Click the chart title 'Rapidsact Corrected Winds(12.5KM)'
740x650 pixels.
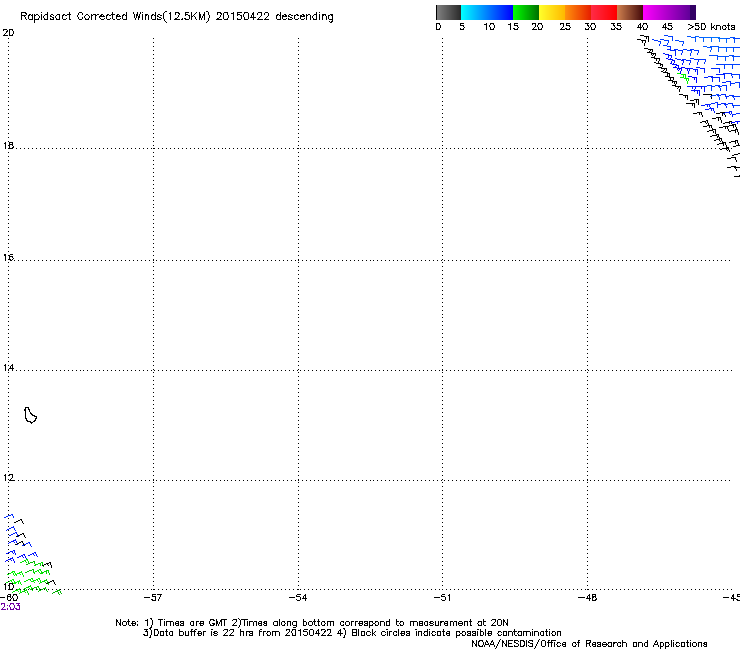coord(115,16)
